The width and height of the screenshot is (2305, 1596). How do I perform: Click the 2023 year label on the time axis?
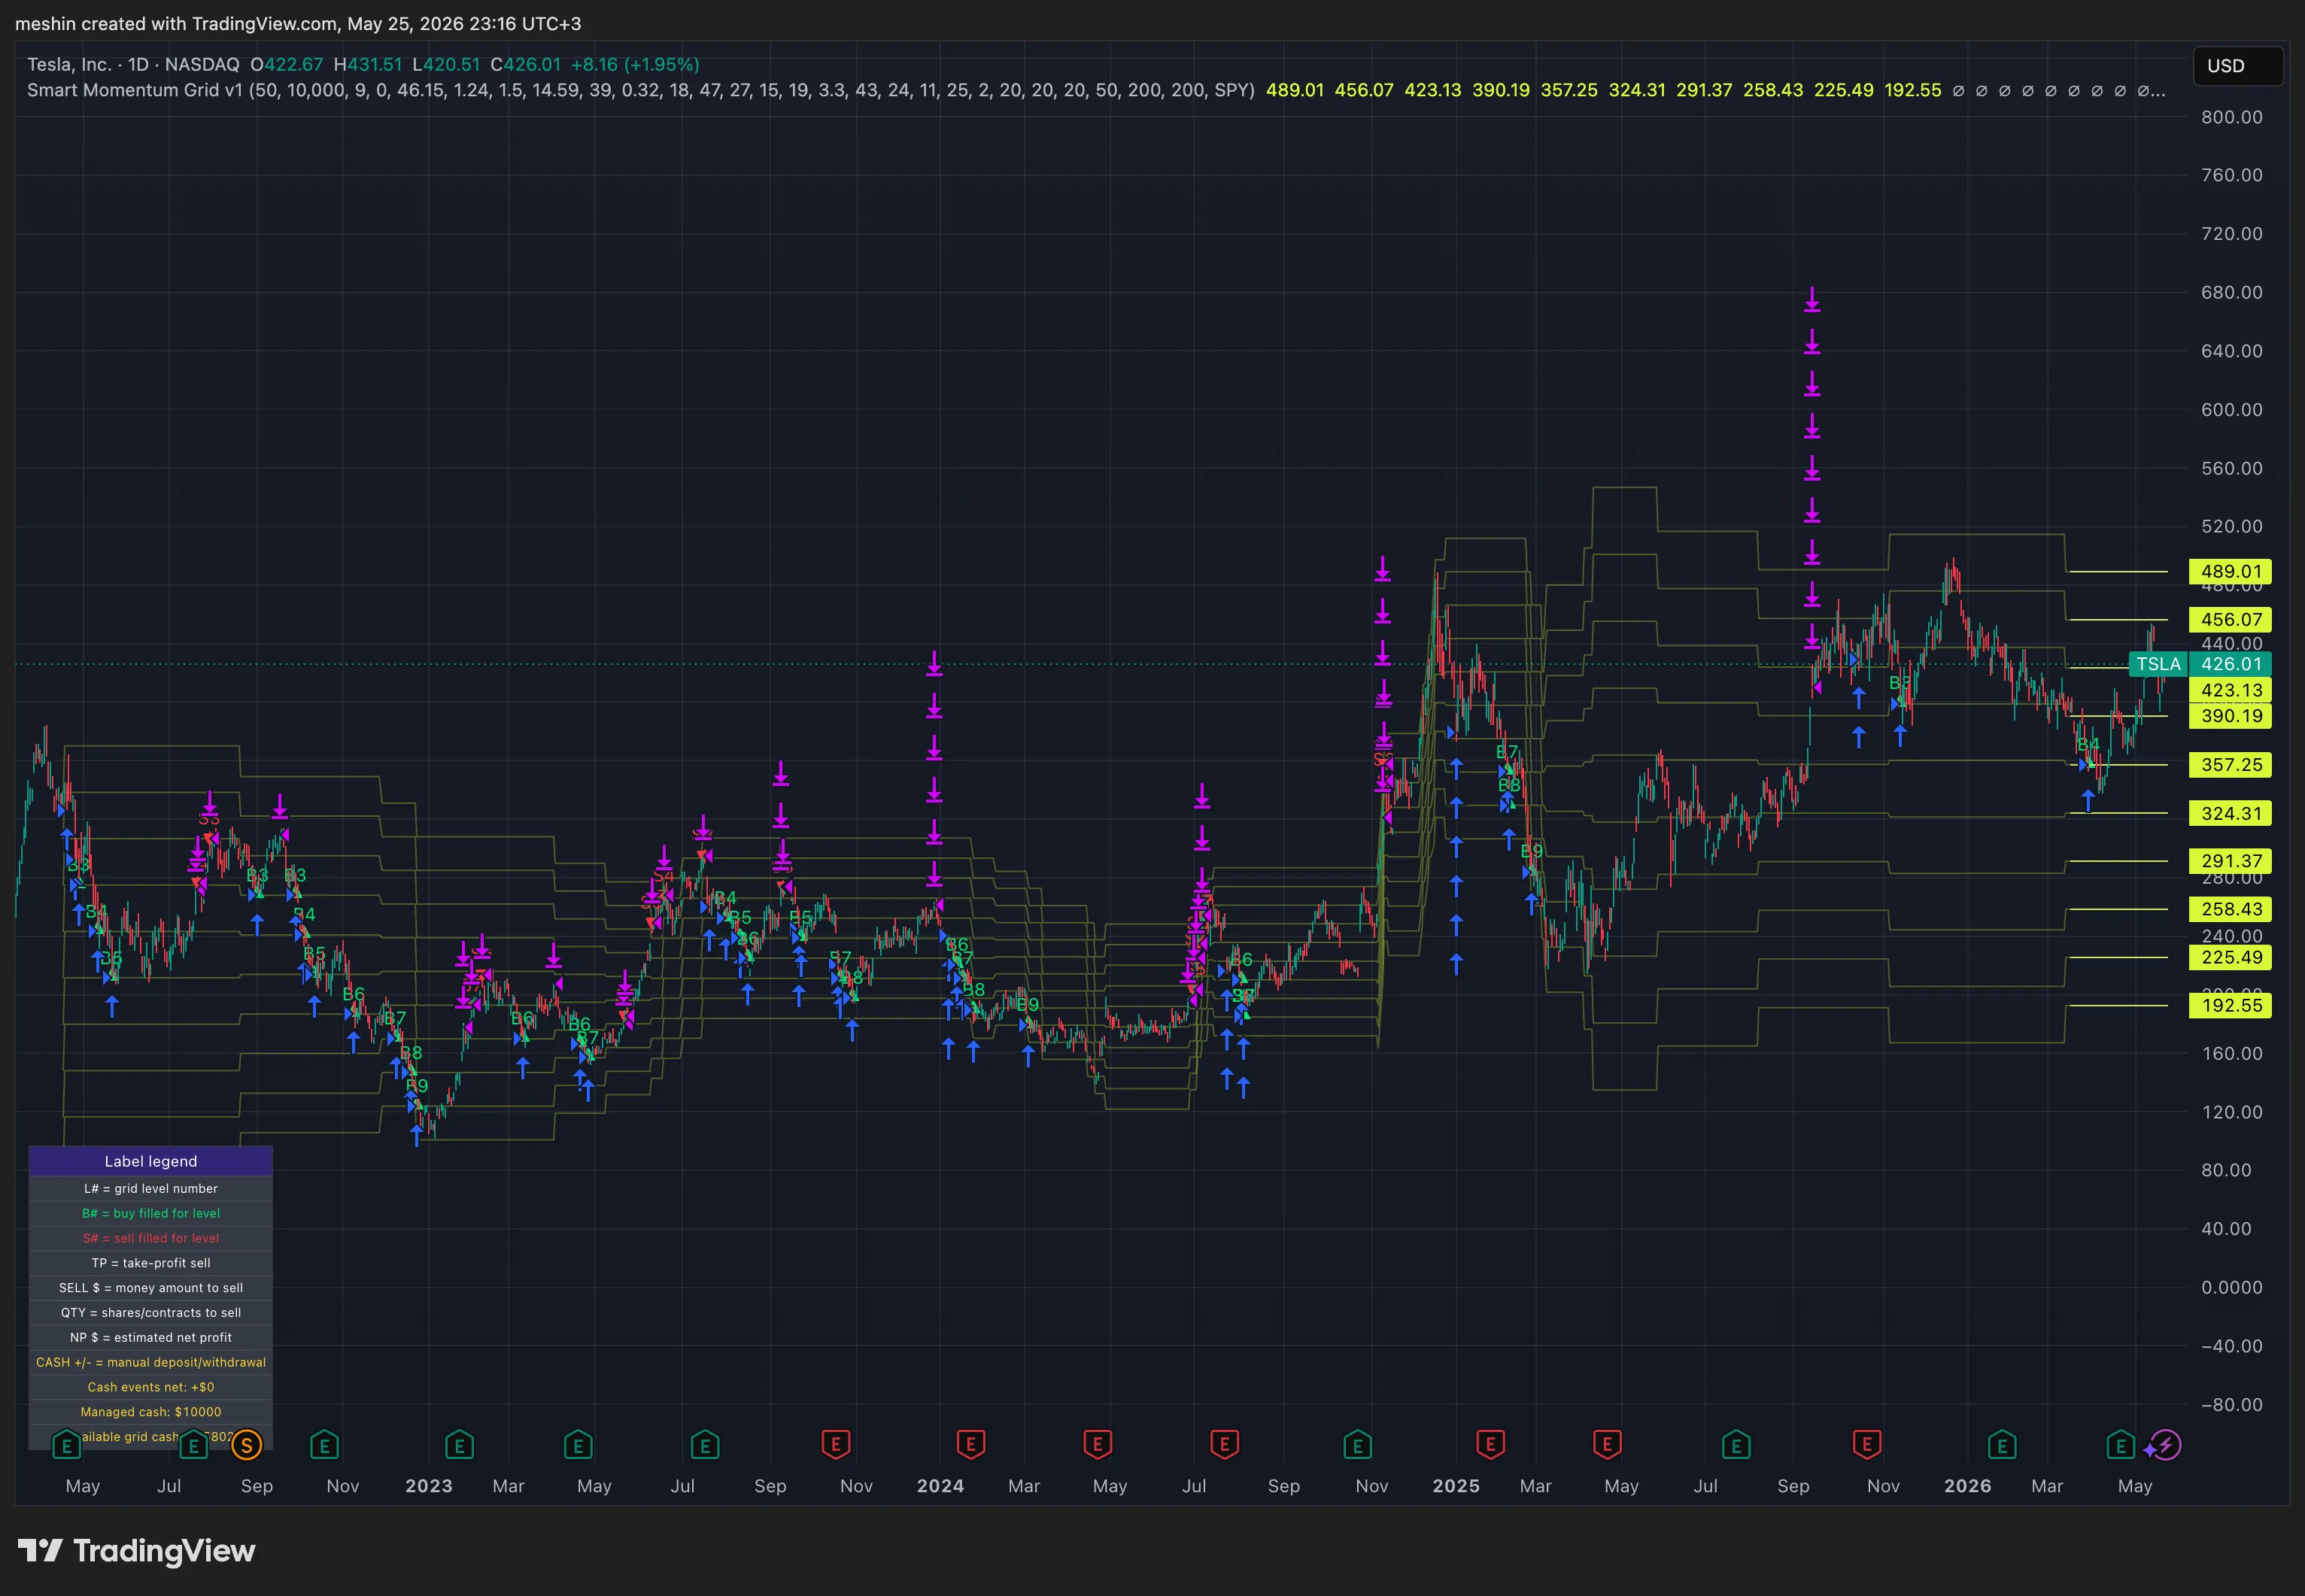429,1486
